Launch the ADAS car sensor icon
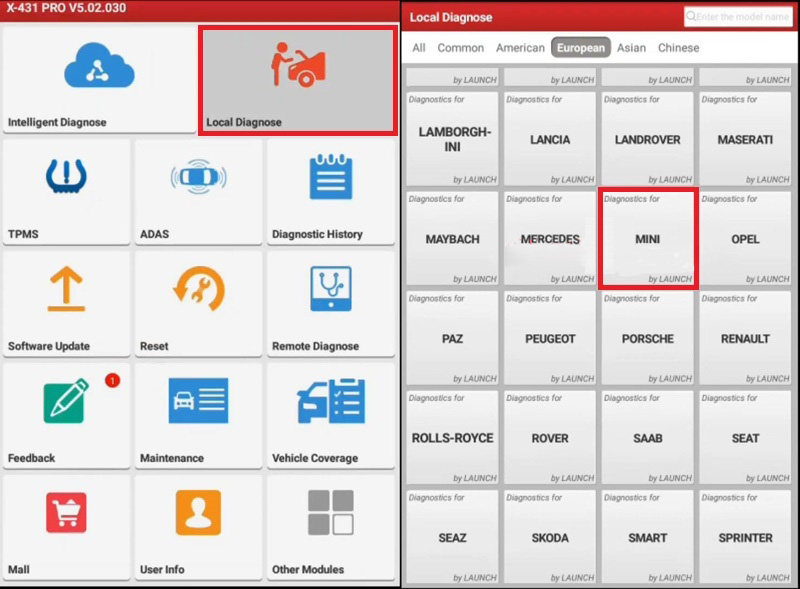 (198, 177)
